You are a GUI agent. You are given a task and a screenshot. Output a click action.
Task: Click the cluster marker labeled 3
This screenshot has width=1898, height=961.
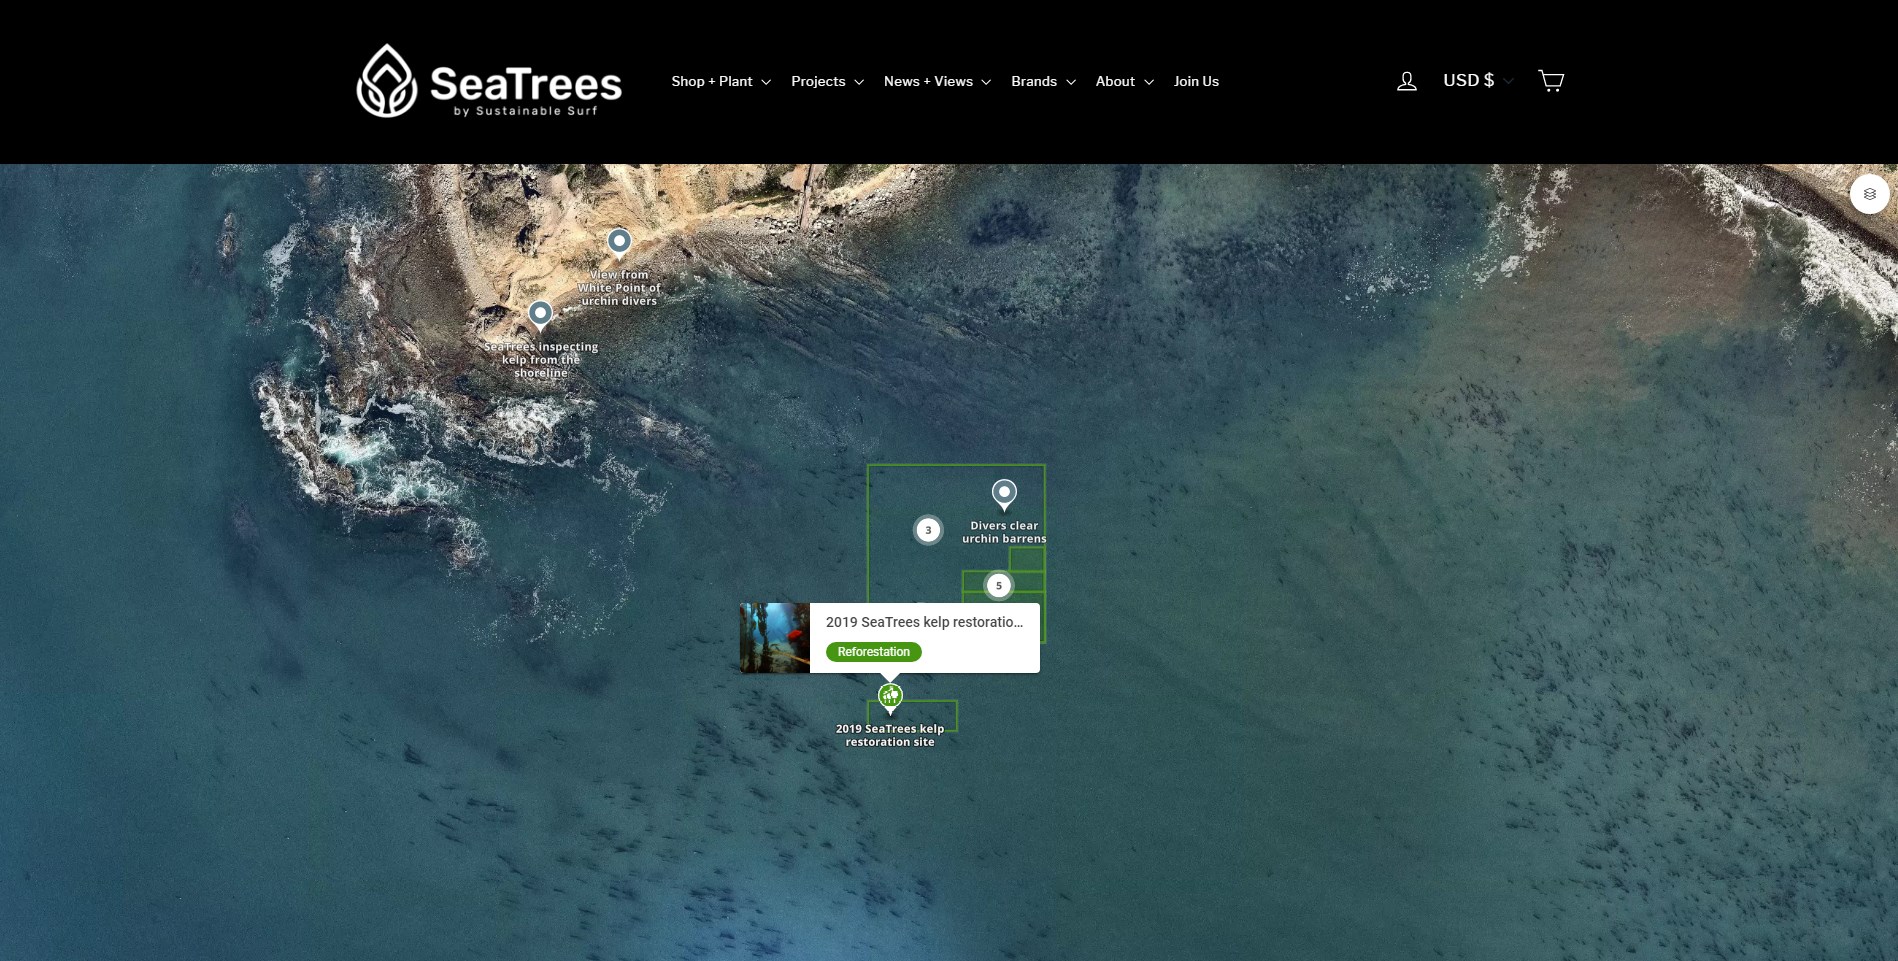928,530
